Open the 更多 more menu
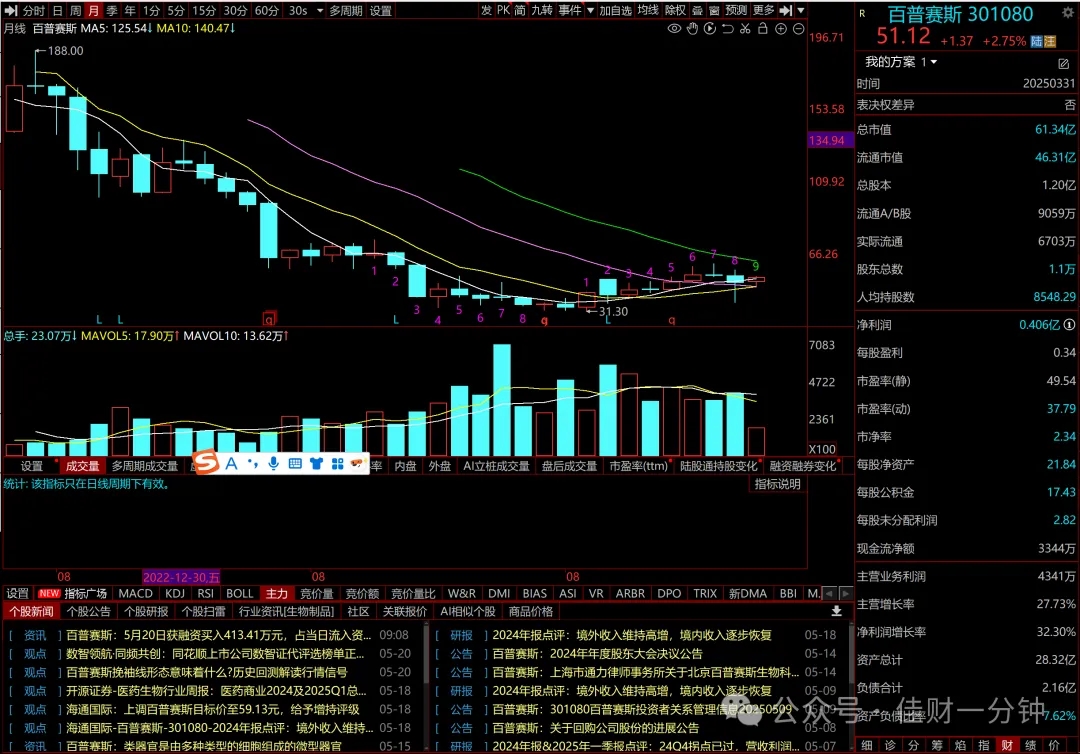Screen dimensions: 1080x754 click(x=763, y=10)
